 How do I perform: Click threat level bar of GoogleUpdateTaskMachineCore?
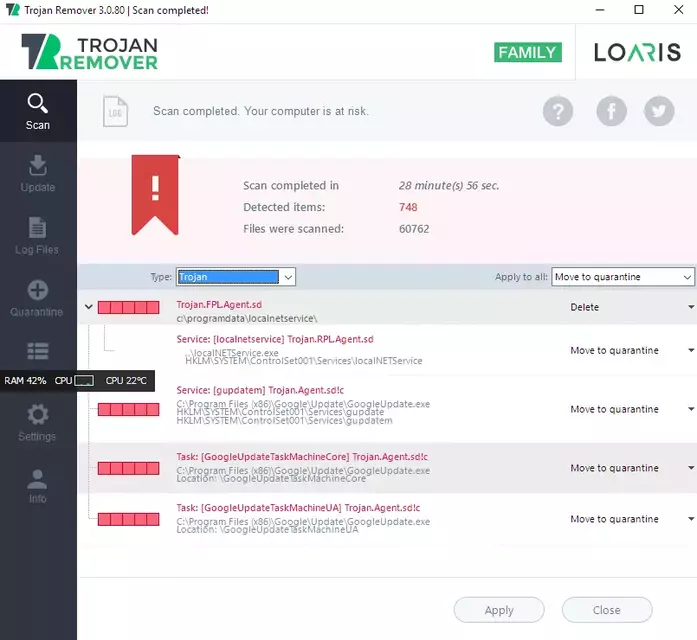click(128, 468)
